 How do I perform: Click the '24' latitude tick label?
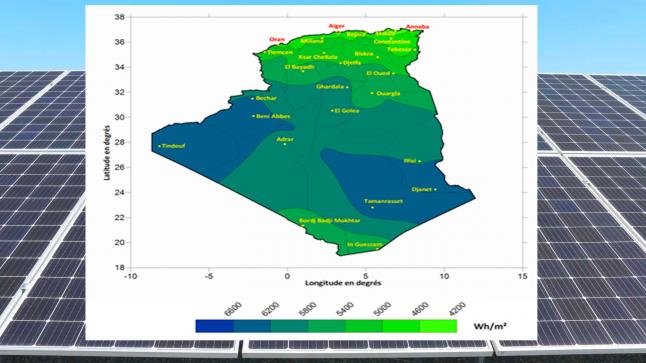pos(119,192)
